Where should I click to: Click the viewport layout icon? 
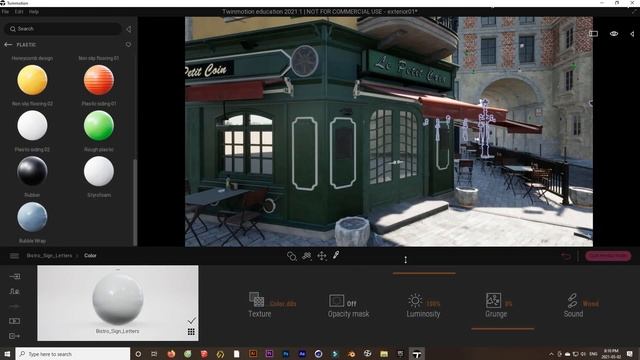click(593, 33)
